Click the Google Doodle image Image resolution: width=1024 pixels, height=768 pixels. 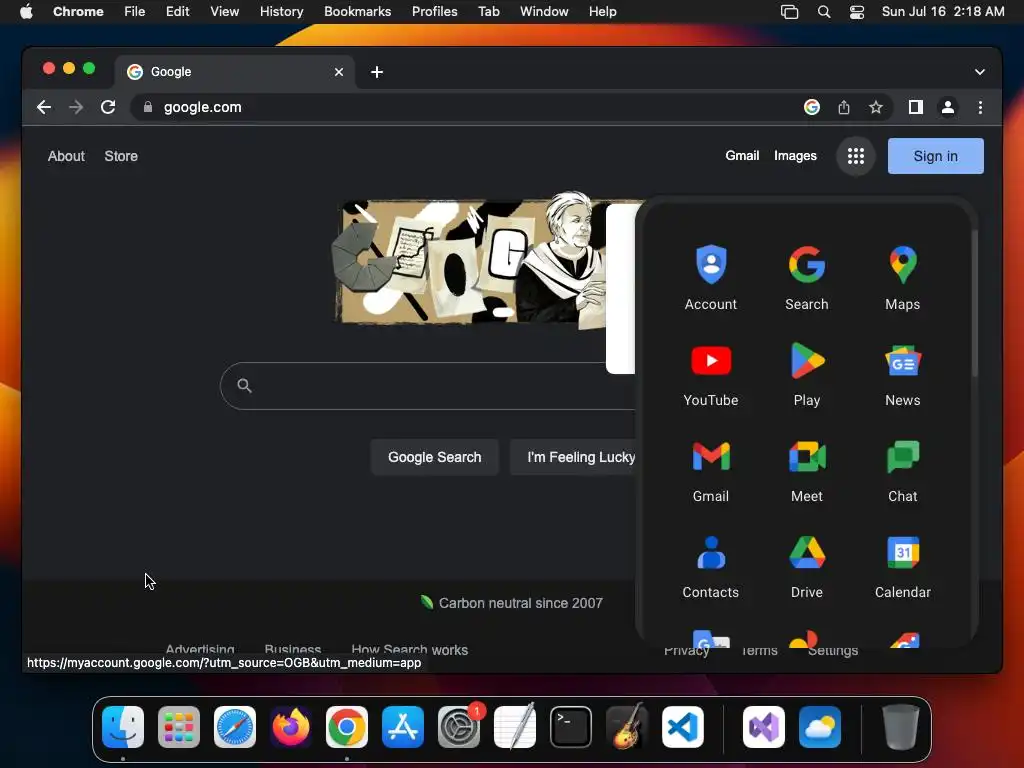tap(470, 261)
